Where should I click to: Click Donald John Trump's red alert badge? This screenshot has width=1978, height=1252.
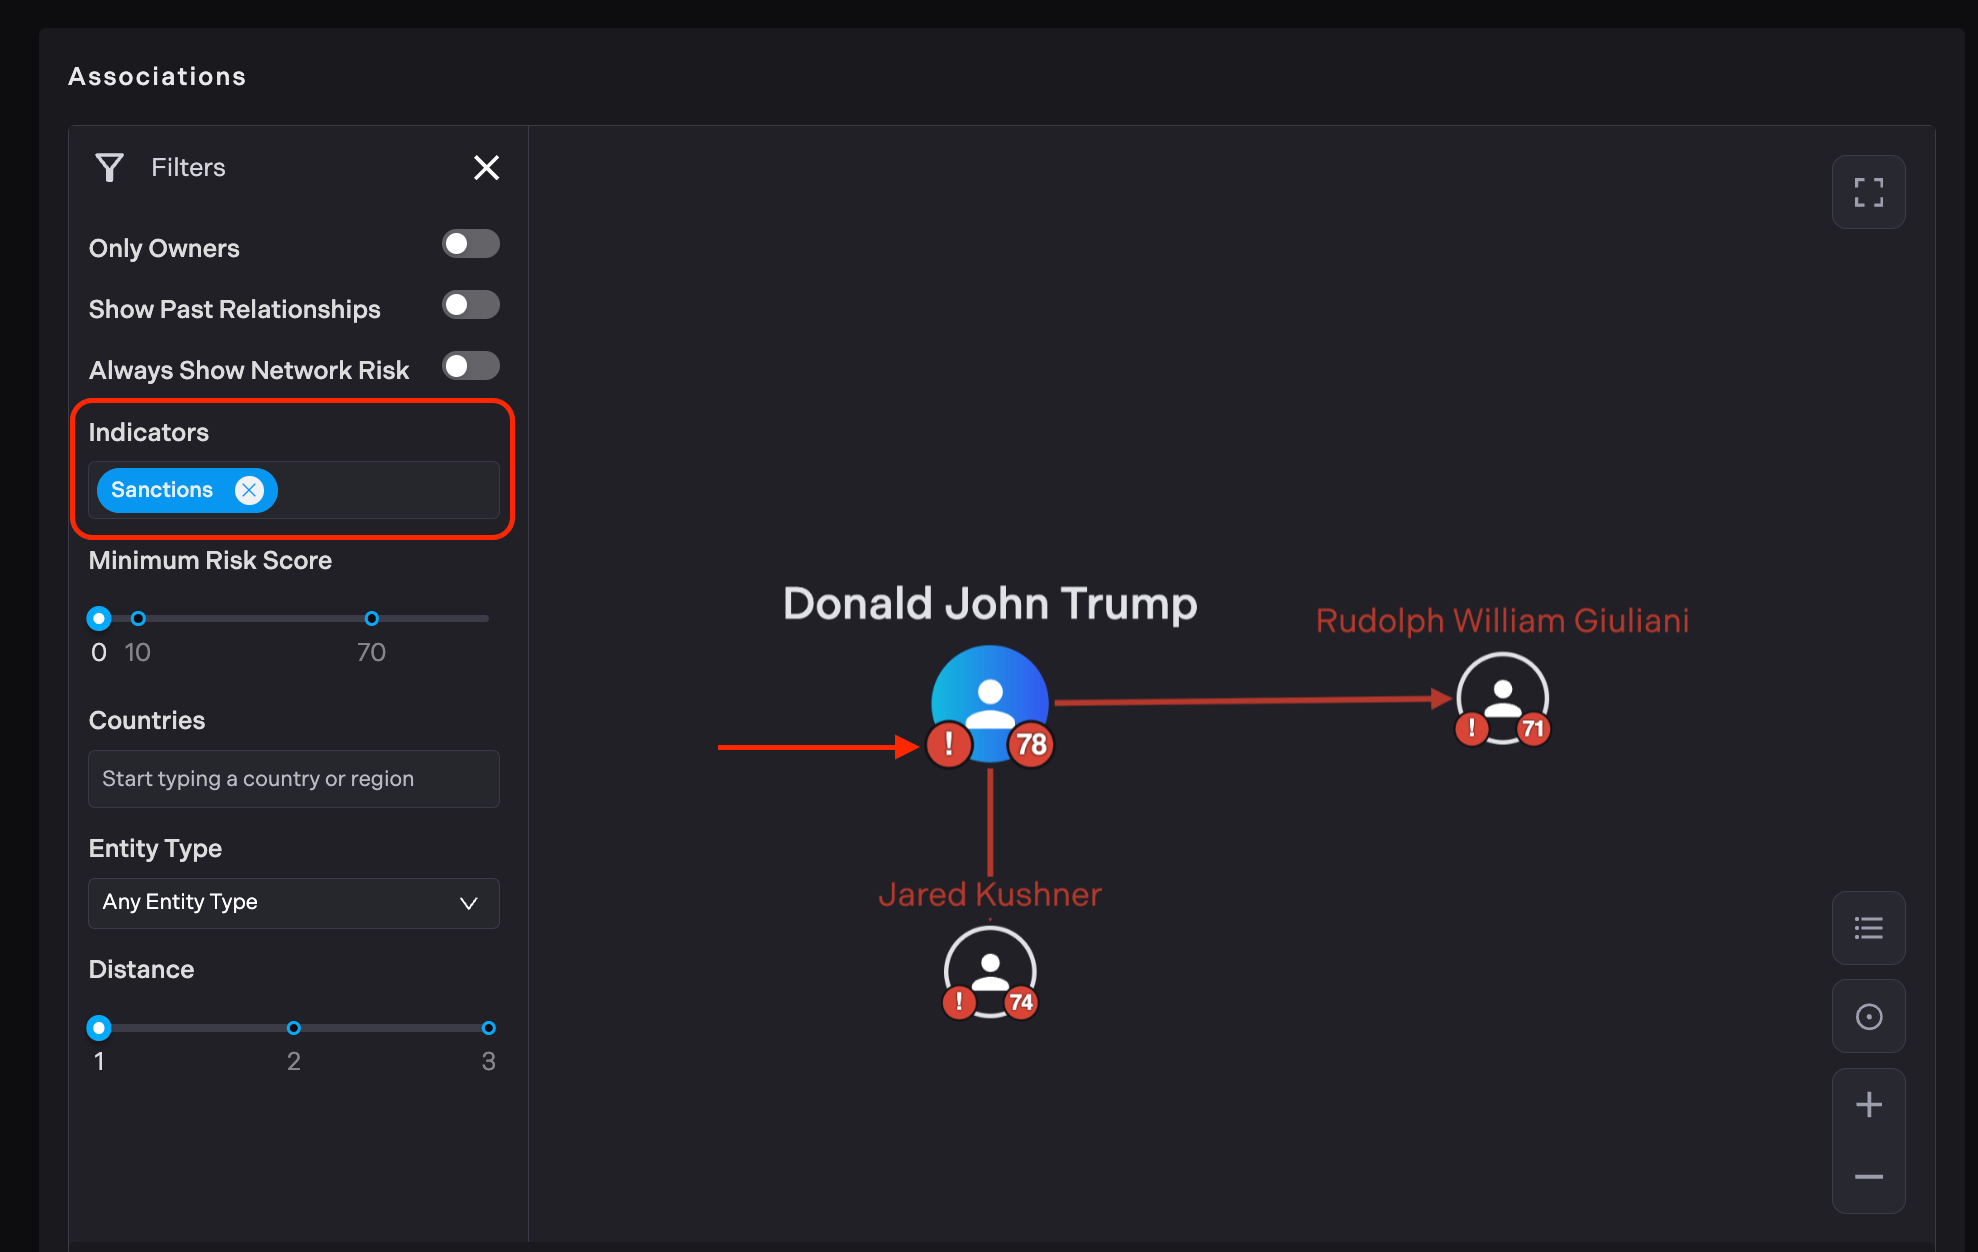(x=948, y=745)
